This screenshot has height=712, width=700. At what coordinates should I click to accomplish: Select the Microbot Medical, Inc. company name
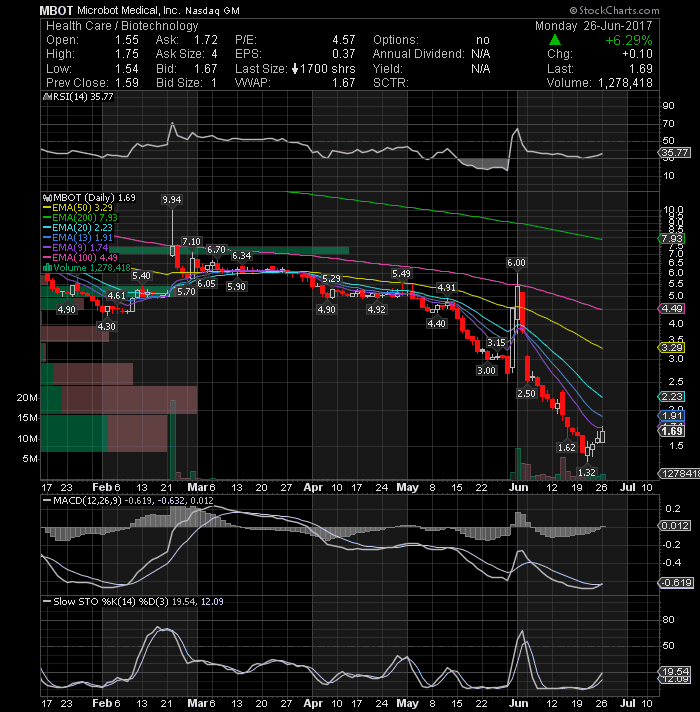[x=129, y=10]
